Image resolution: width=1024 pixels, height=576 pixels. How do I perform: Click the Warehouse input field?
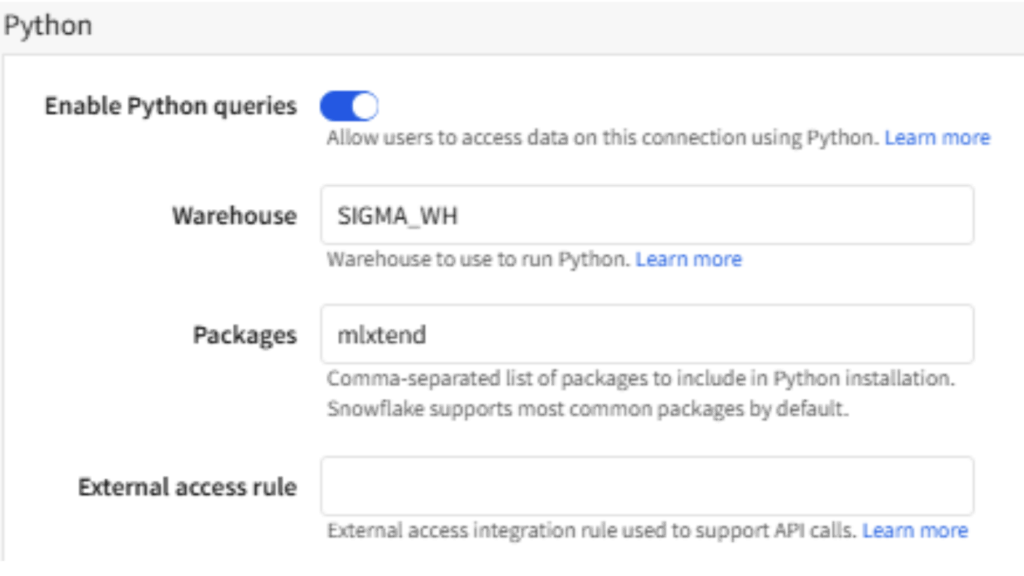[x=646, y=215]
